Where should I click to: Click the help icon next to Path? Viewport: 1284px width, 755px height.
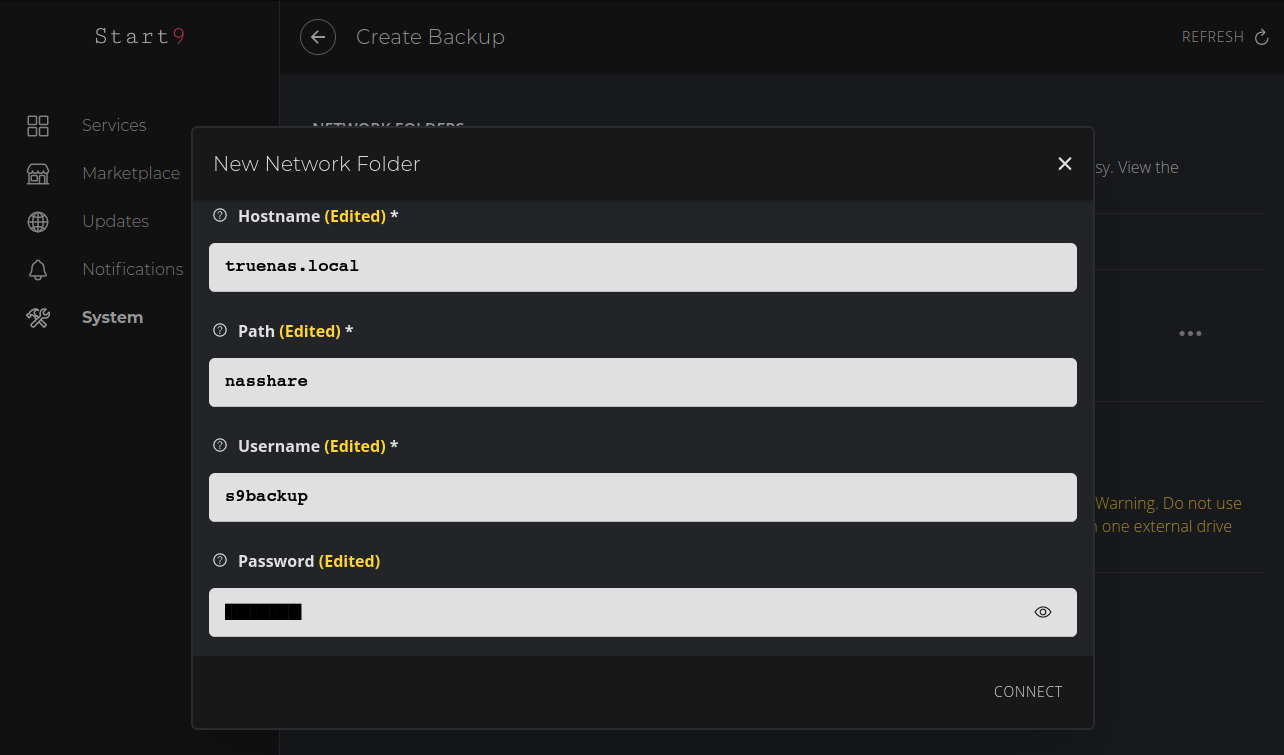tap(221, 331)
